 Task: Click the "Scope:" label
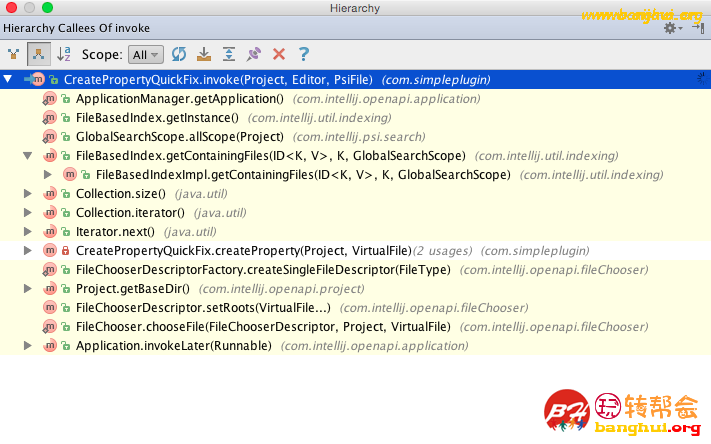(102, 55)
